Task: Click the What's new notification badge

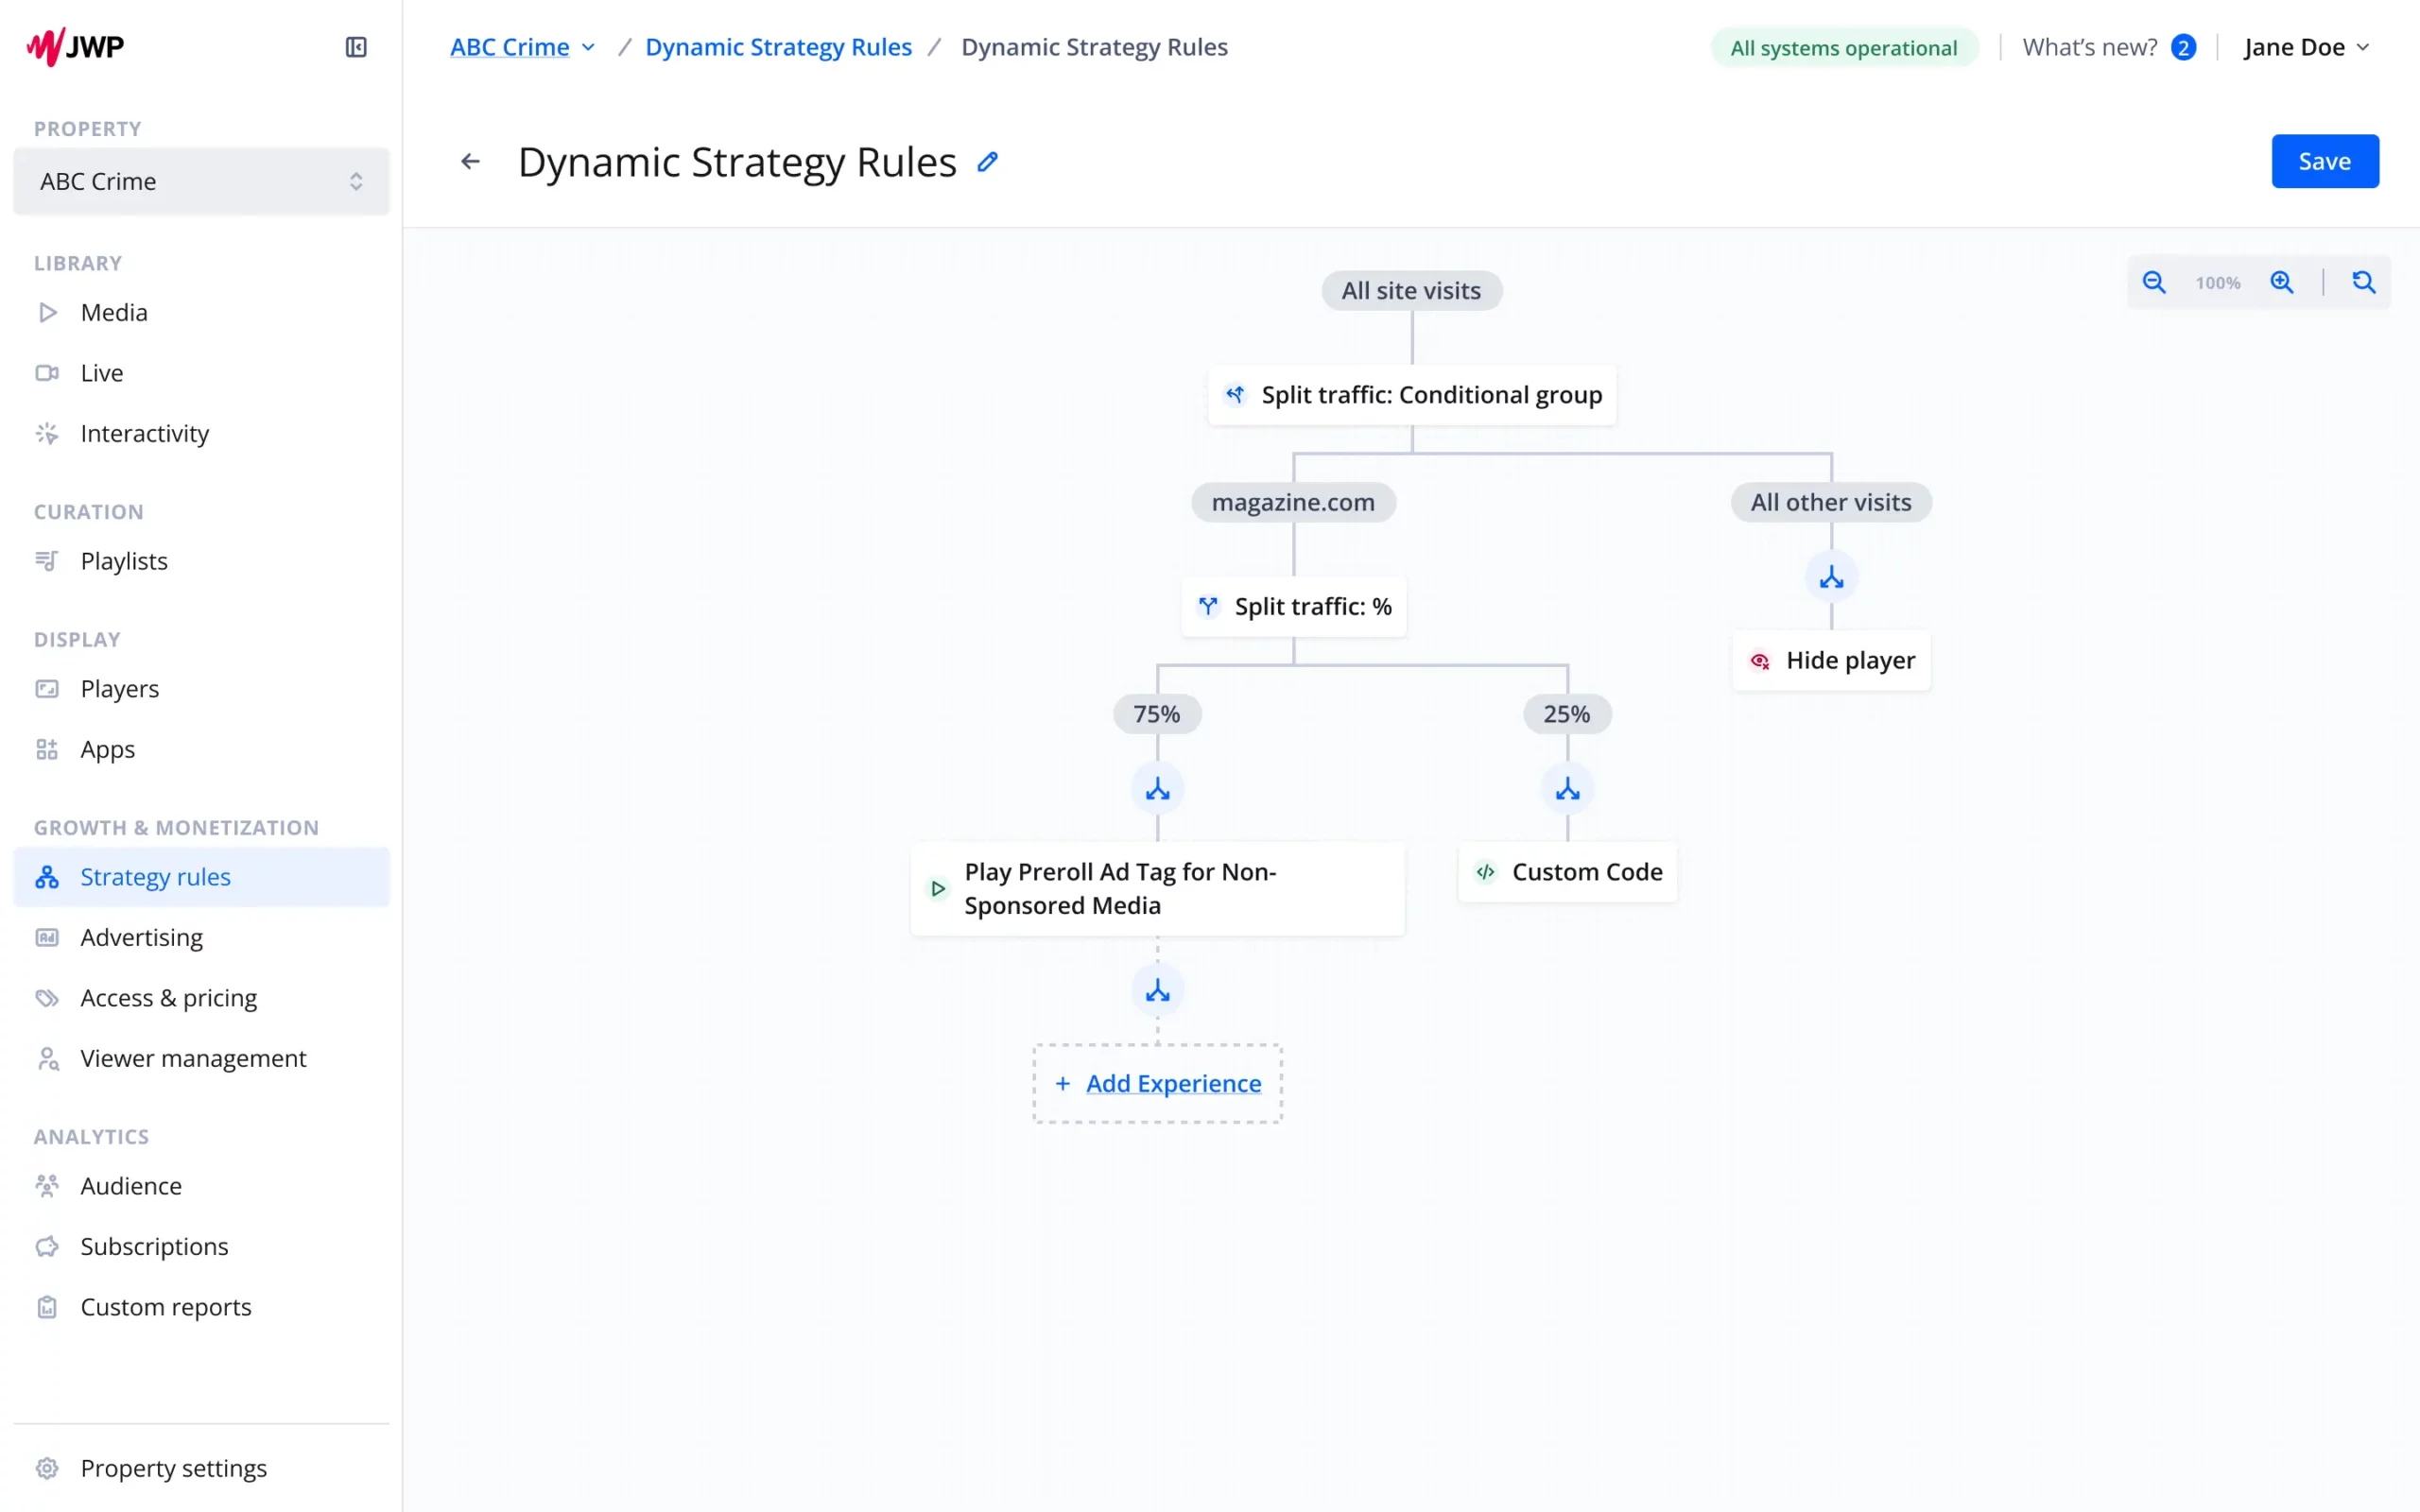Action: [x=2183, y=47]
